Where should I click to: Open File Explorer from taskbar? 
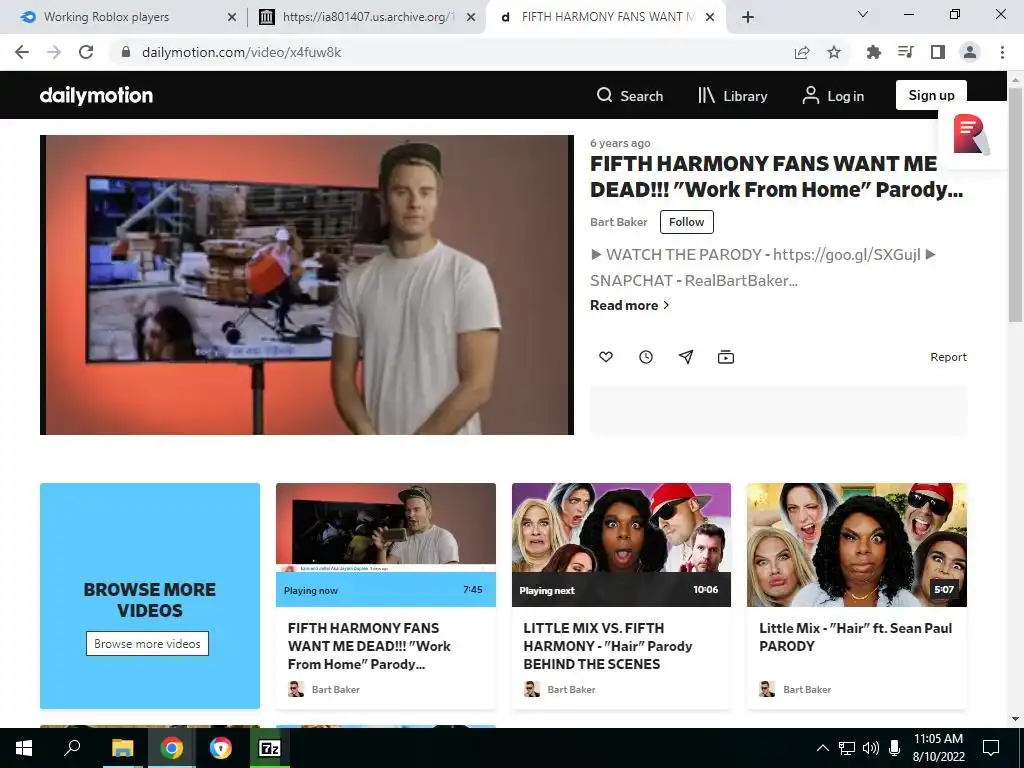pos(122,748)
